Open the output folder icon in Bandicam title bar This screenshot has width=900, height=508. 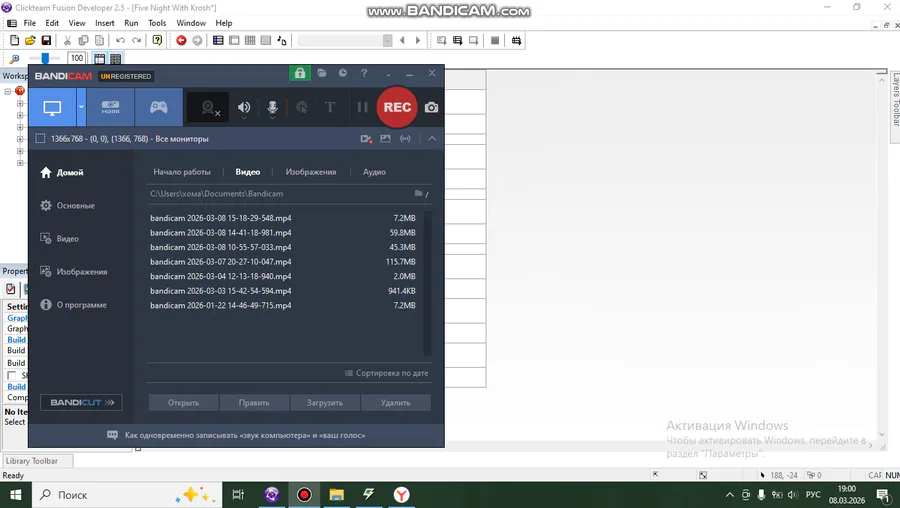[321, 73]
